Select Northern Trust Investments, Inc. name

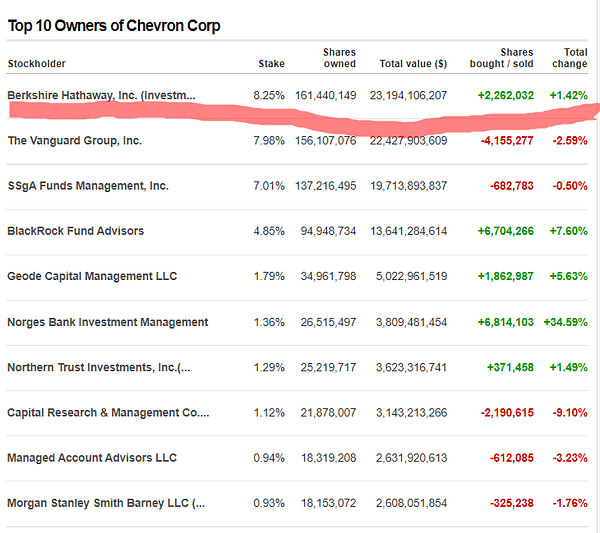pos(99,367)
